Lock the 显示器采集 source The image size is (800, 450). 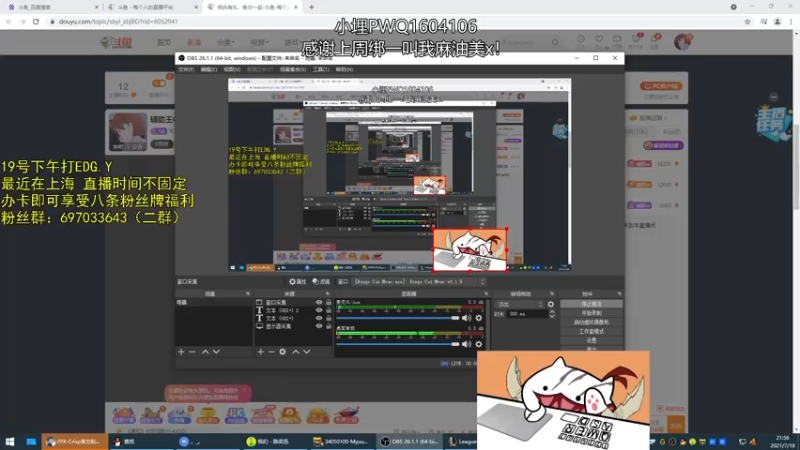pyautogui.click(x=329, y=326)
